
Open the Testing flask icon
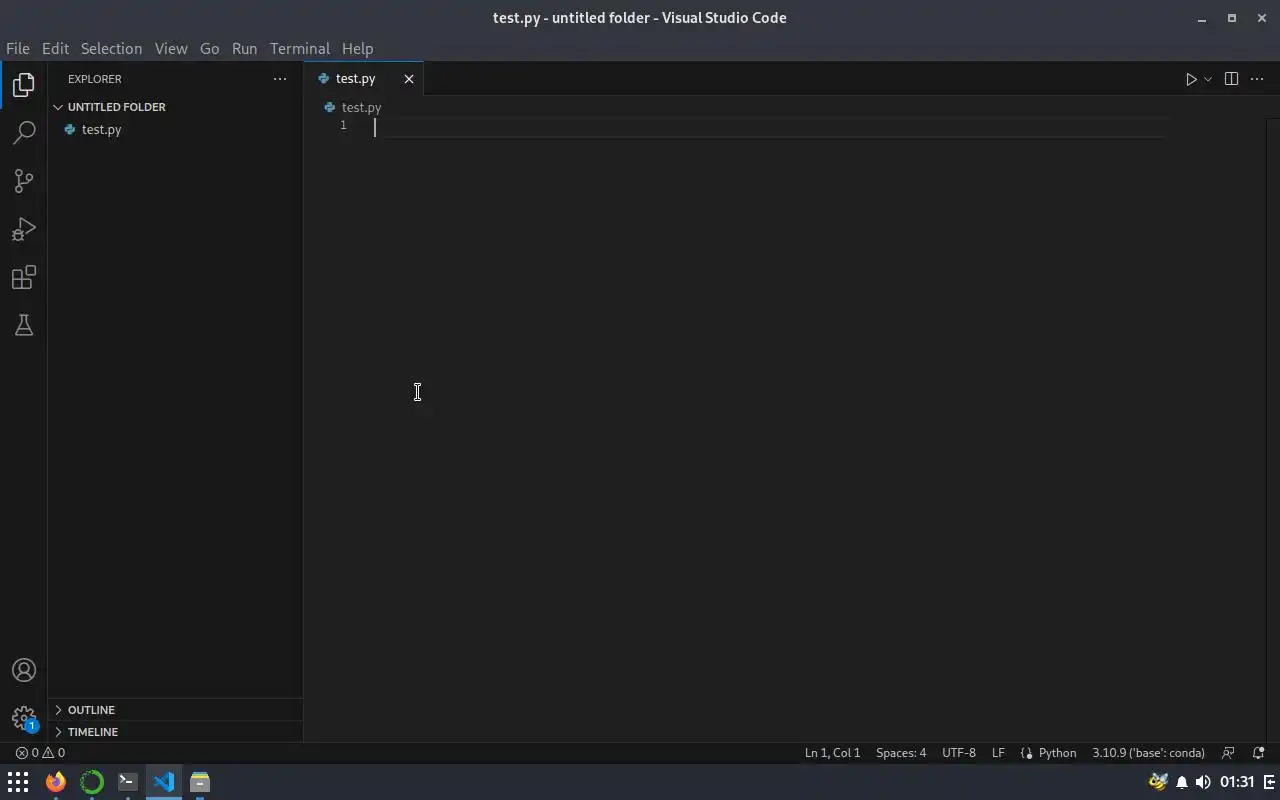point(24,325)
